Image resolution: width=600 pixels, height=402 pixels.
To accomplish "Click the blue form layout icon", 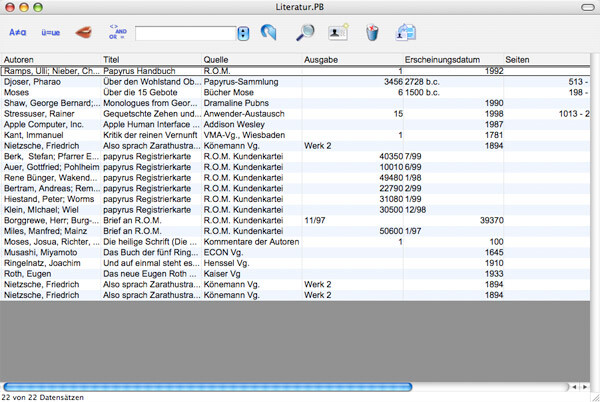I will point(406,34).
